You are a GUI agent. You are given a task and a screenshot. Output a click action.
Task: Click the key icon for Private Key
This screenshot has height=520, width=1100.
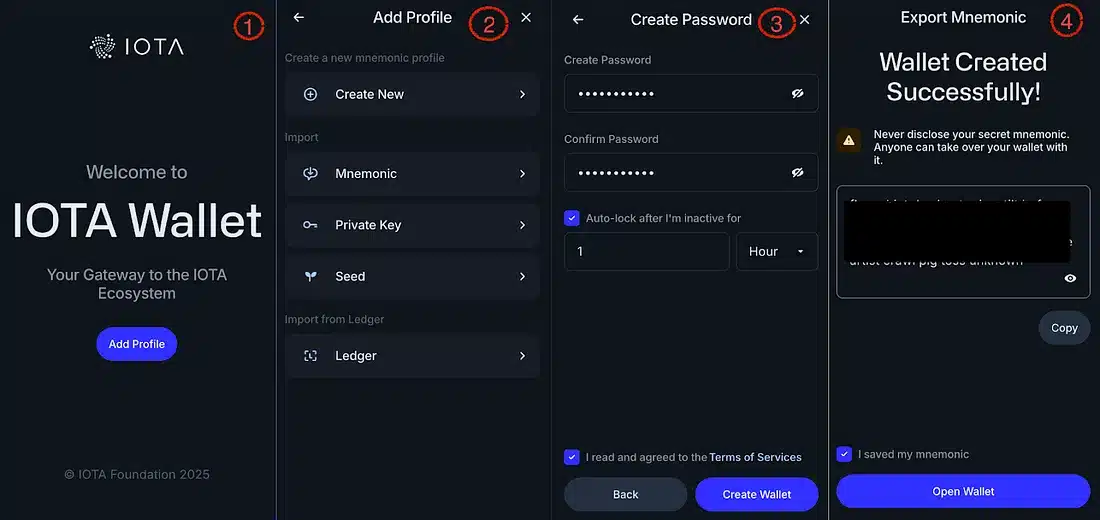point(310,225)
